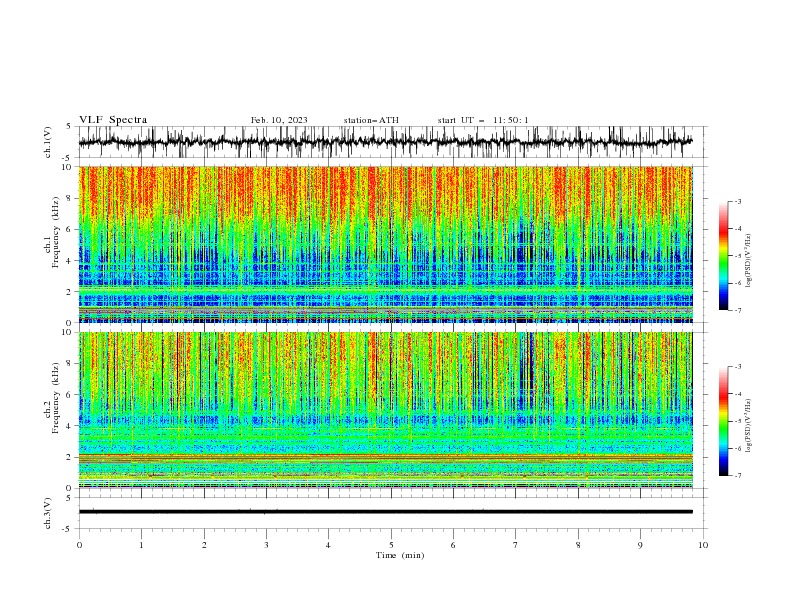792x612 pixels.
Task: Click the "ch.3(V)" axis label
Action: (48, 513)
